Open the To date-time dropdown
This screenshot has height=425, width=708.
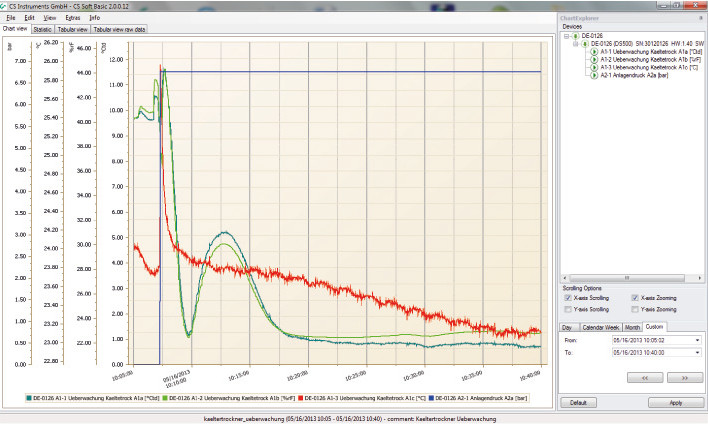tap(697, 353)
